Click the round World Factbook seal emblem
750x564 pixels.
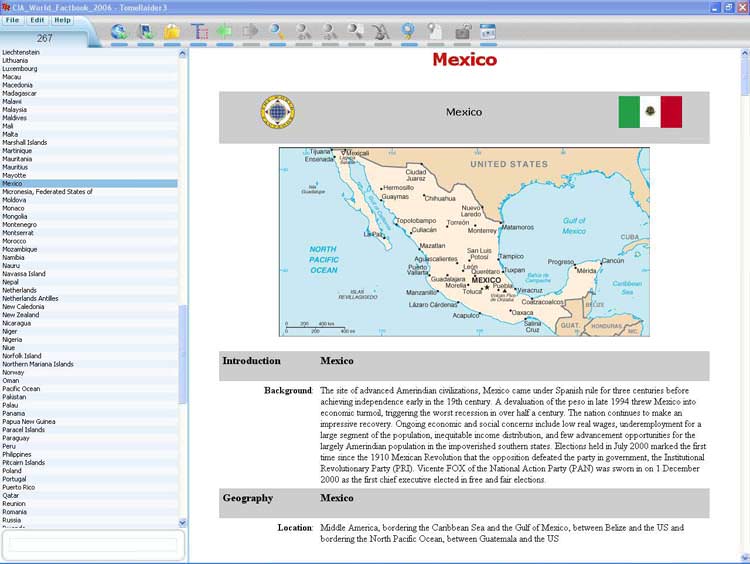tap(277, 112)
